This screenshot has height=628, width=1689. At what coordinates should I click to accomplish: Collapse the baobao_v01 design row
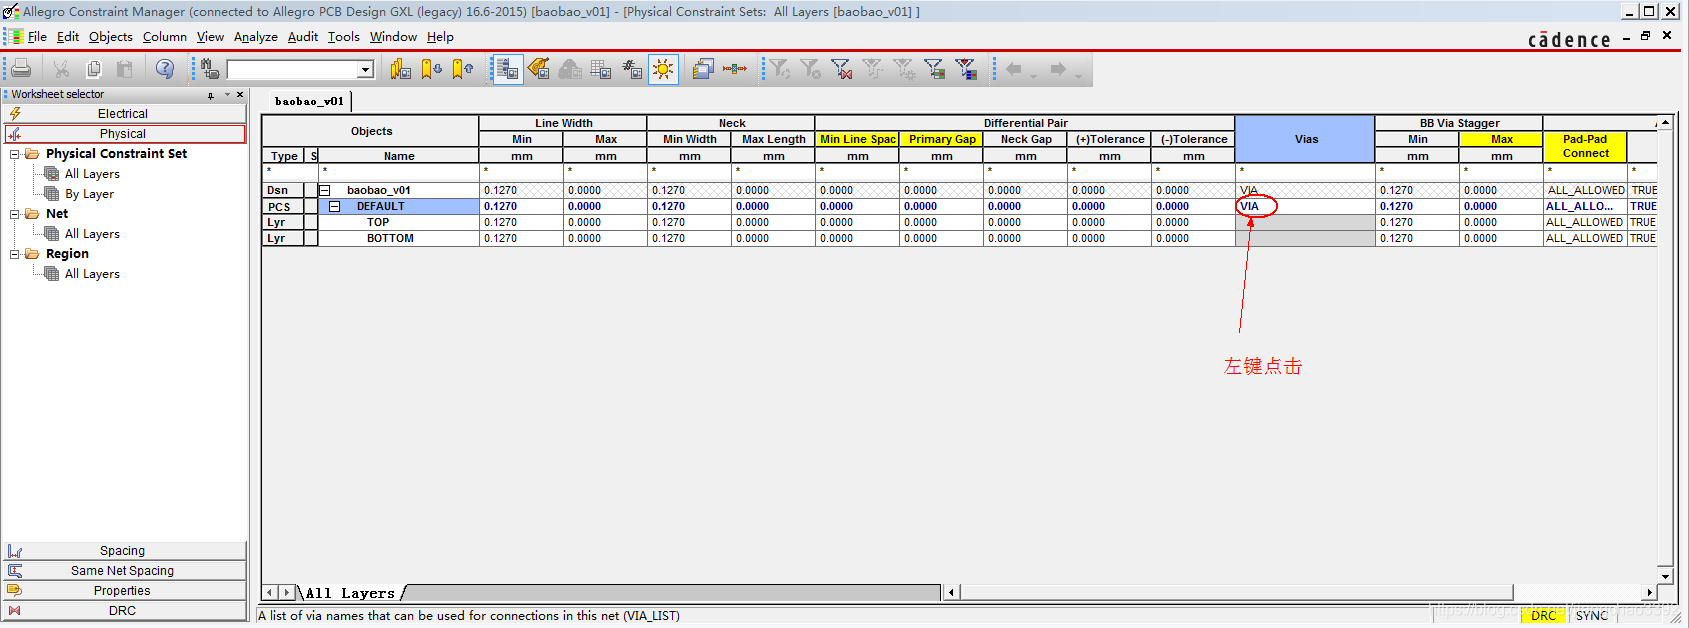[x=325, y=190]
